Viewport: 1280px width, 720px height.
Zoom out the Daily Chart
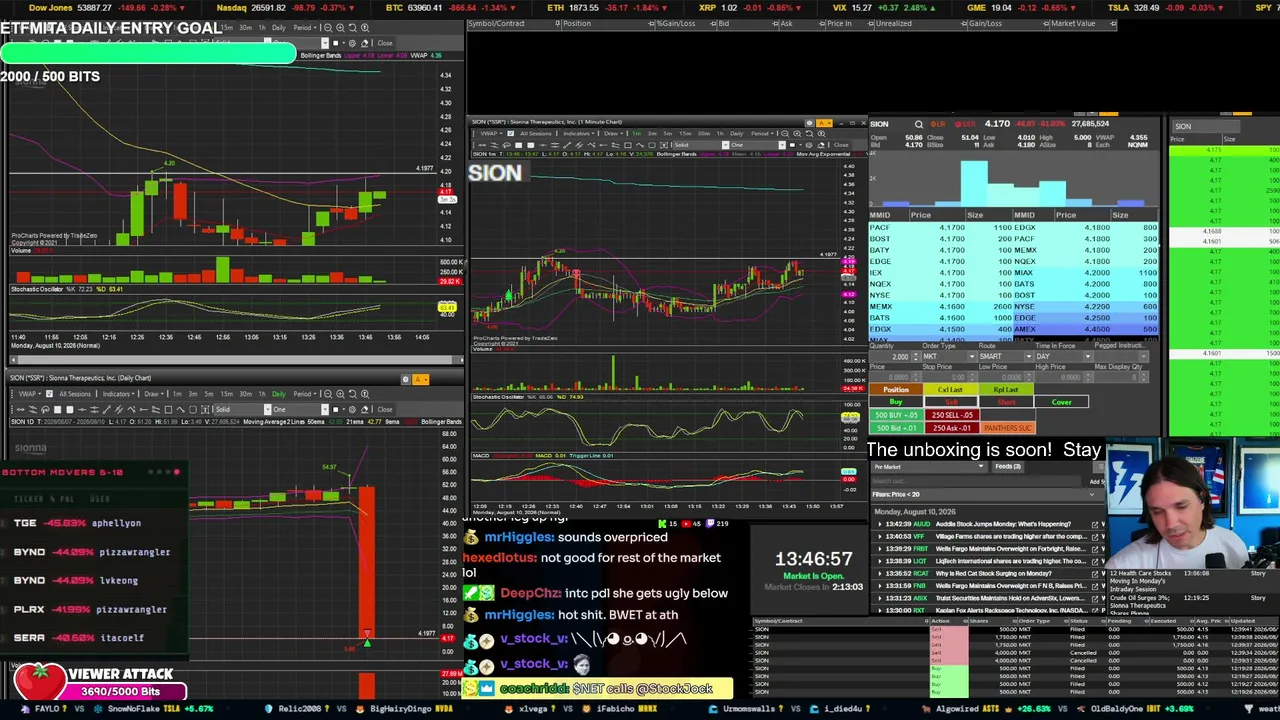coord(328,394)
